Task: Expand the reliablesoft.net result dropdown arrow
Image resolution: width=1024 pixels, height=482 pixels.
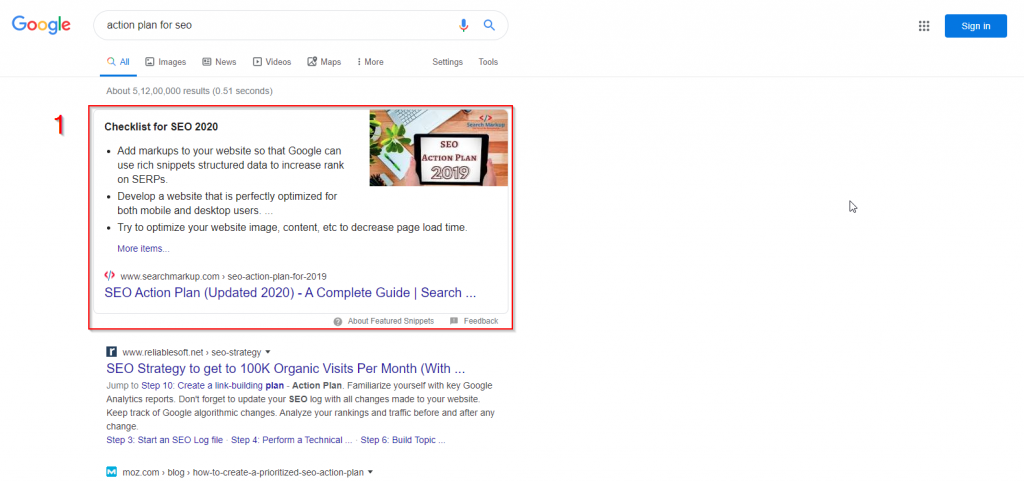Action: click(268, 351)
